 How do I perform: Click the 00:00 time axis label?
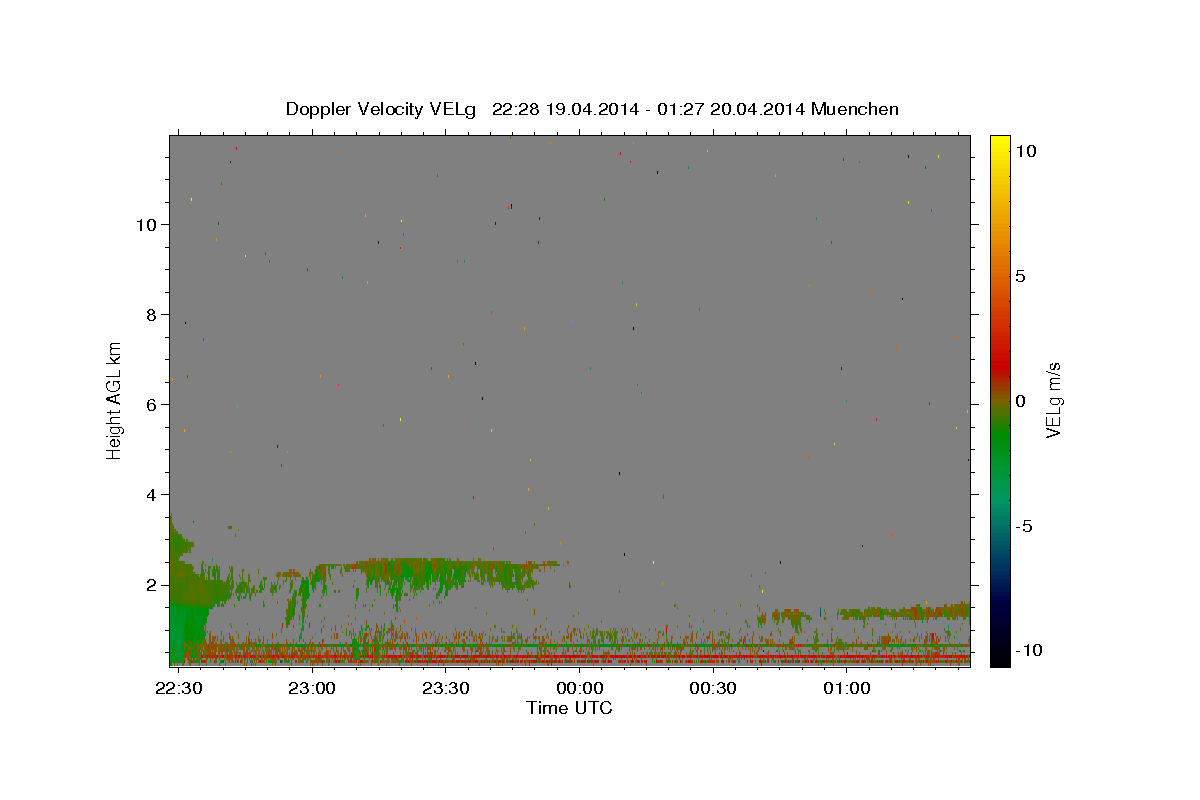pyautogui.click(x=580, y=688)
